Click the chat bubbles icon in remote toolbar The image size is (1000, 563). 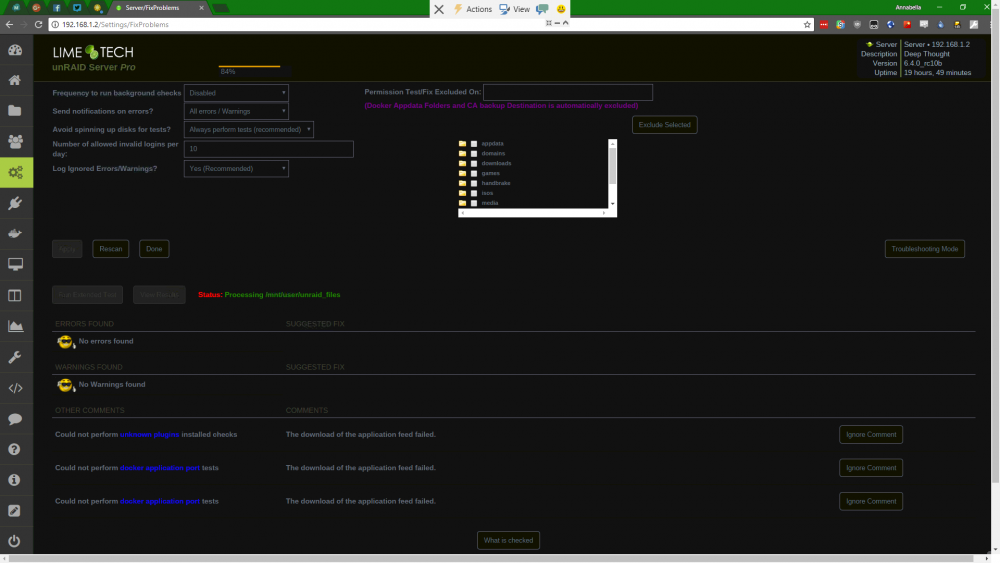[x=542, y=9]
